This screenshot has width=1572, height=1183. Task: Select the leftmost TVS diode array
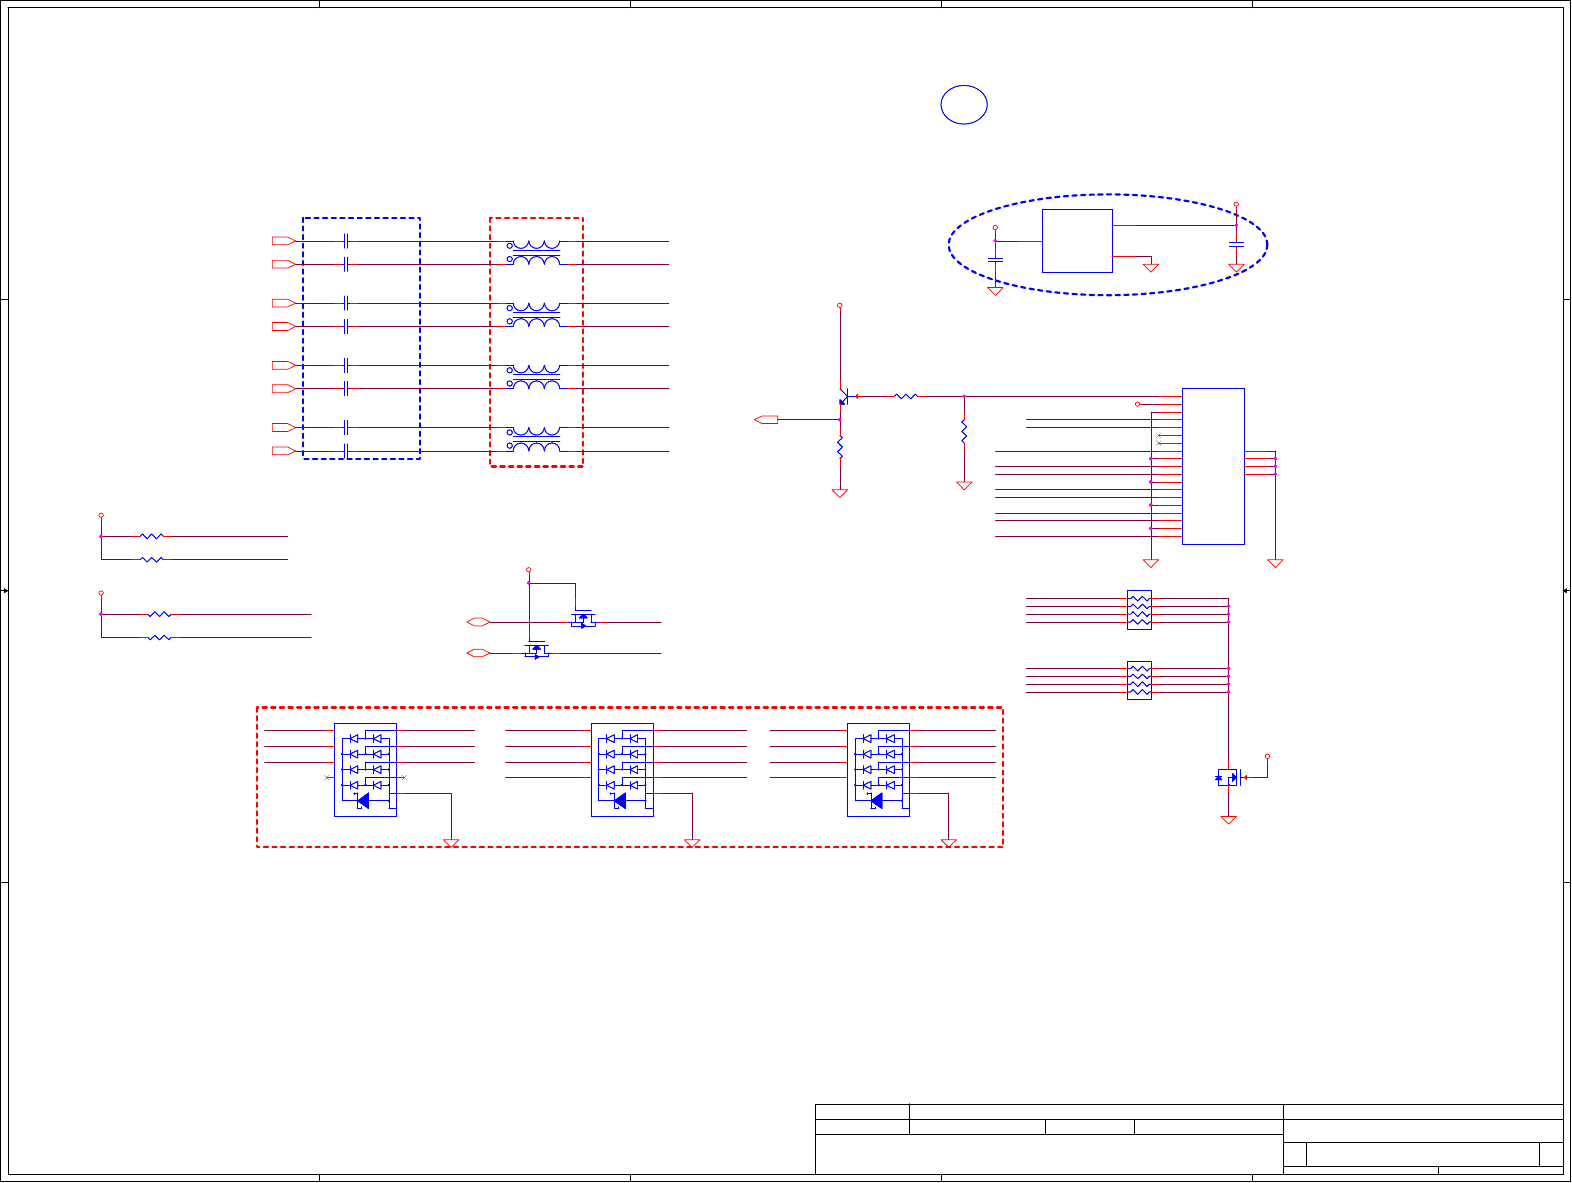(x=365, y=770)
